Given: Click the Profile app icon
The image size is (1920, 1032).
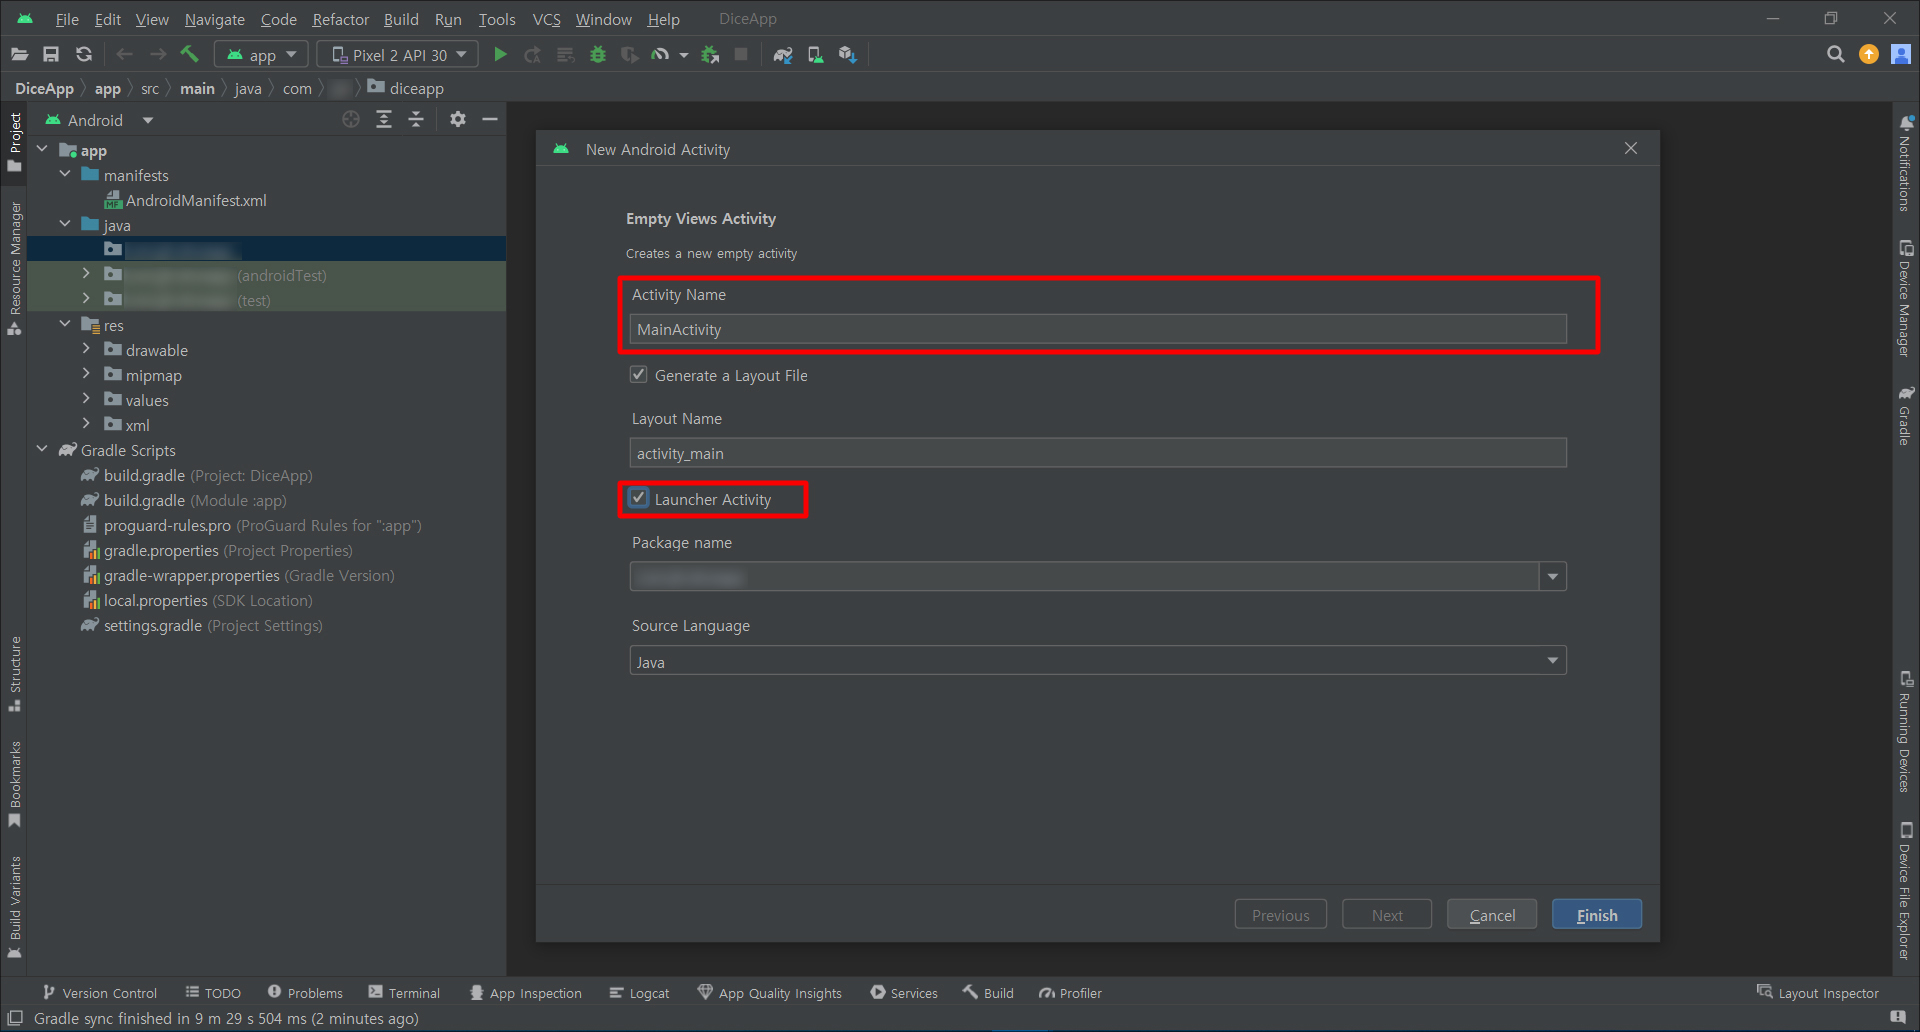Looking at the screenshot, I should 661,55.
